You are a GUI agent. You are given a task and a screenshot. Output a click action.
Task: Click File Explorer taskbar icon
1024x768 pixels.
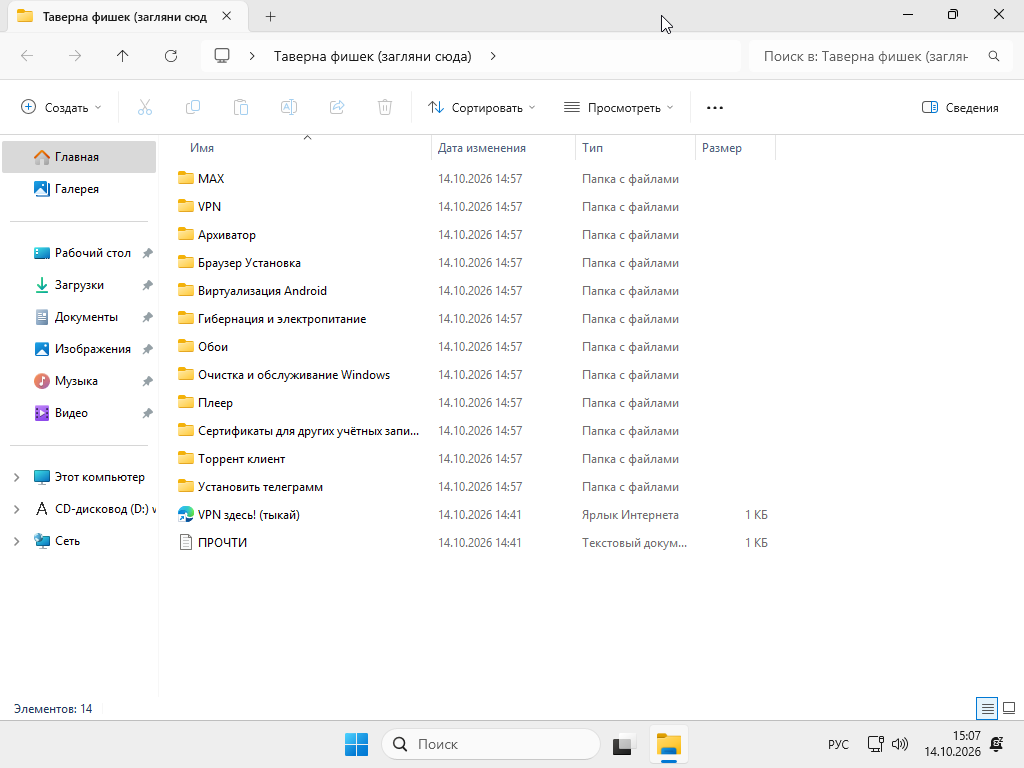(x=669, y=744)
